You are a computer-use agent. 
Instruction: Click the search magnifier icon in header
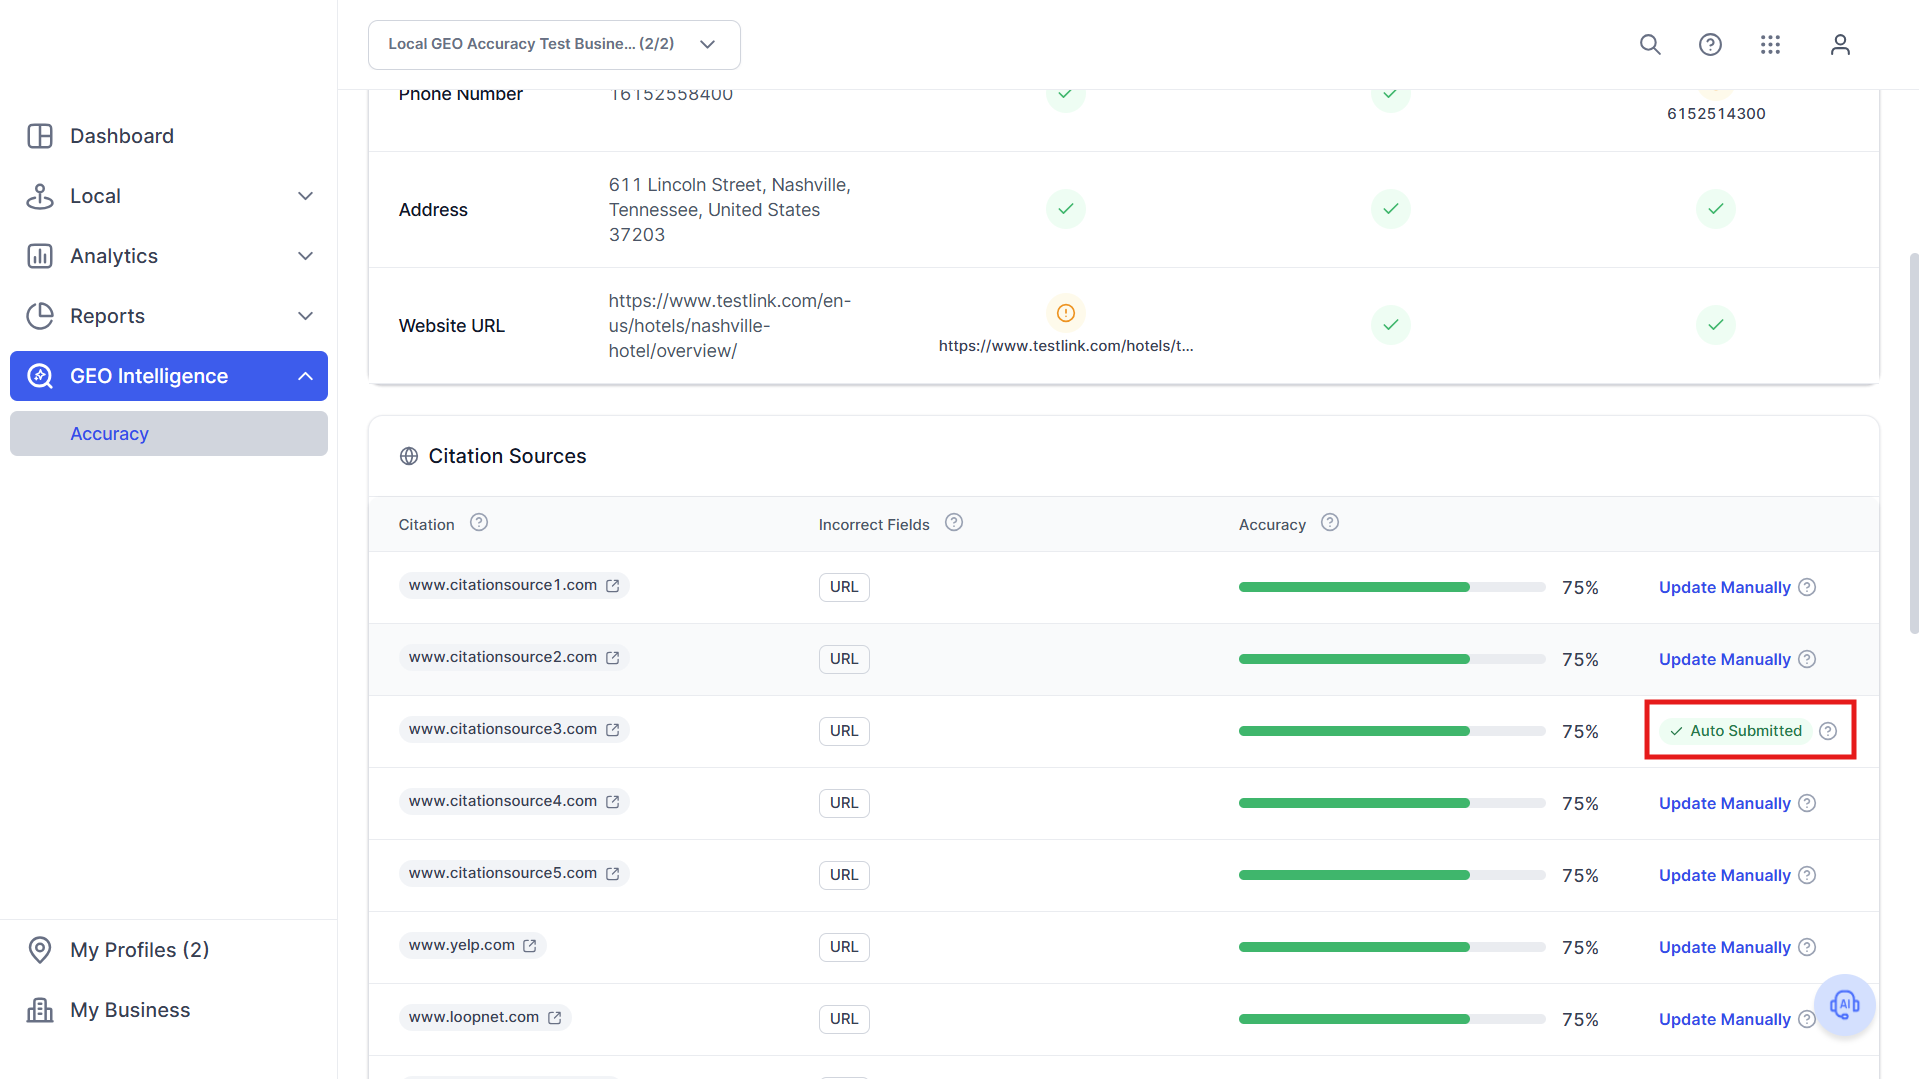[x=1650, y=44]
